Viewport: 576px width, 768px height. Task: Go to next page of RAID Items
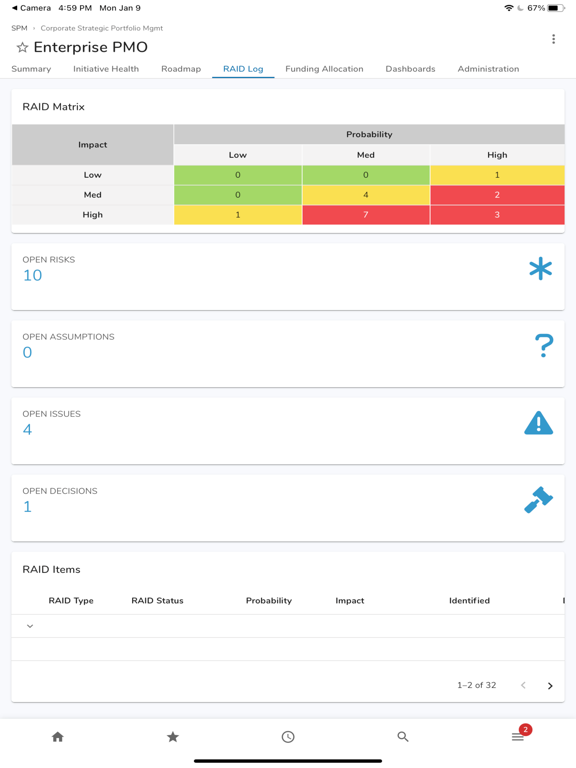click(x=550, y=686)
